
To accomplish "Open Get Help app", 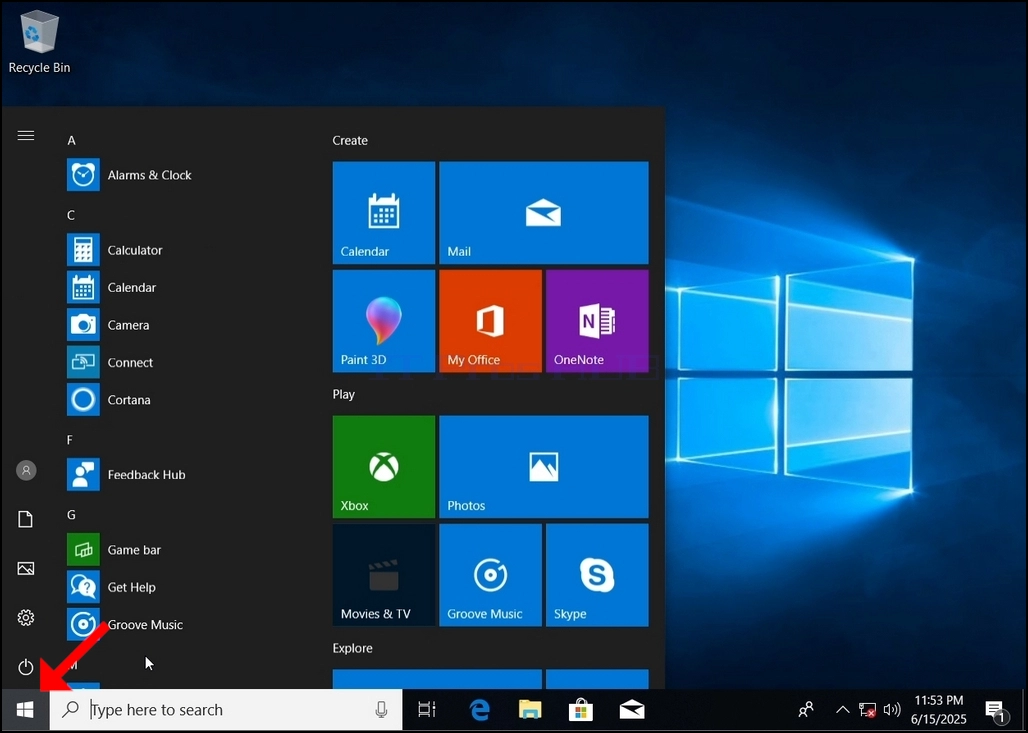I will coord(132,587).
